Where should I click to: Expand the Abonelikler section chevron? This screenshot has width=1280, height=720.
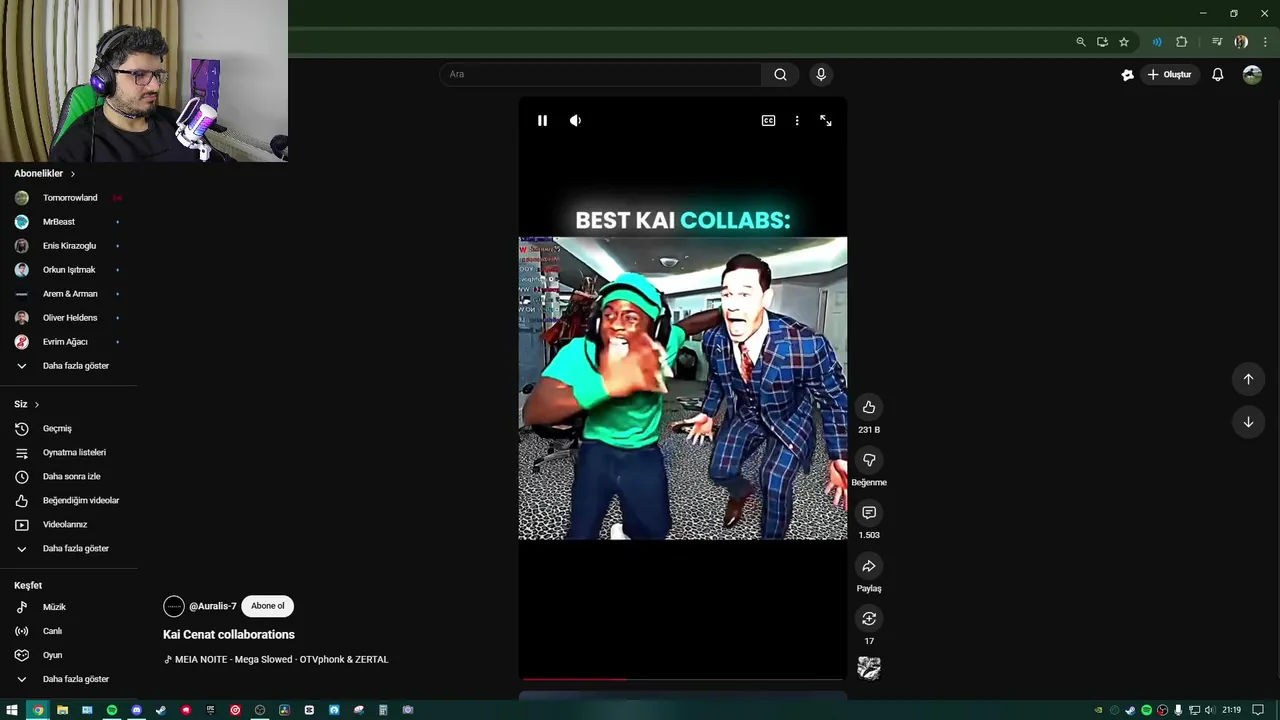[x=72, y=174]
